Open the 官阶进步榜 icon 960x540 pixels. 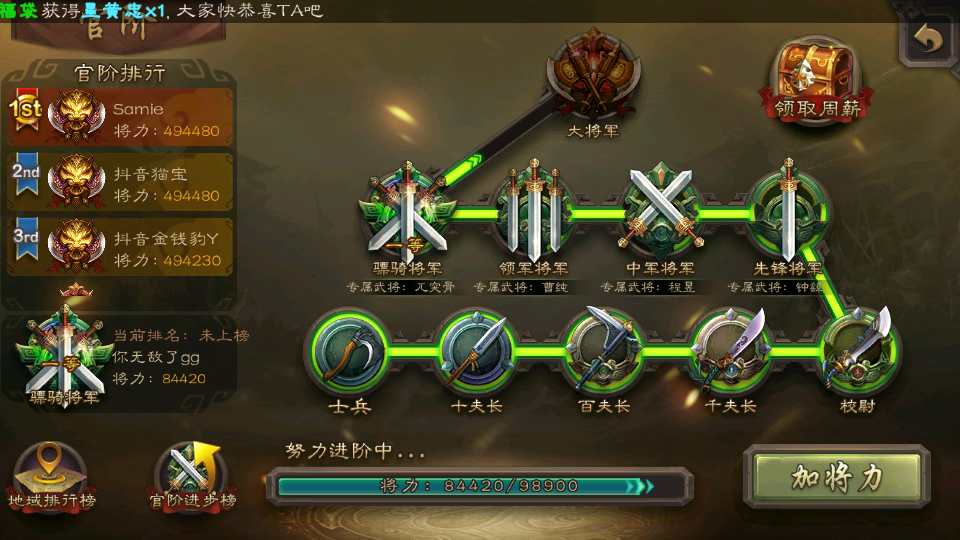pyautogui.click(x=193, y=477)
